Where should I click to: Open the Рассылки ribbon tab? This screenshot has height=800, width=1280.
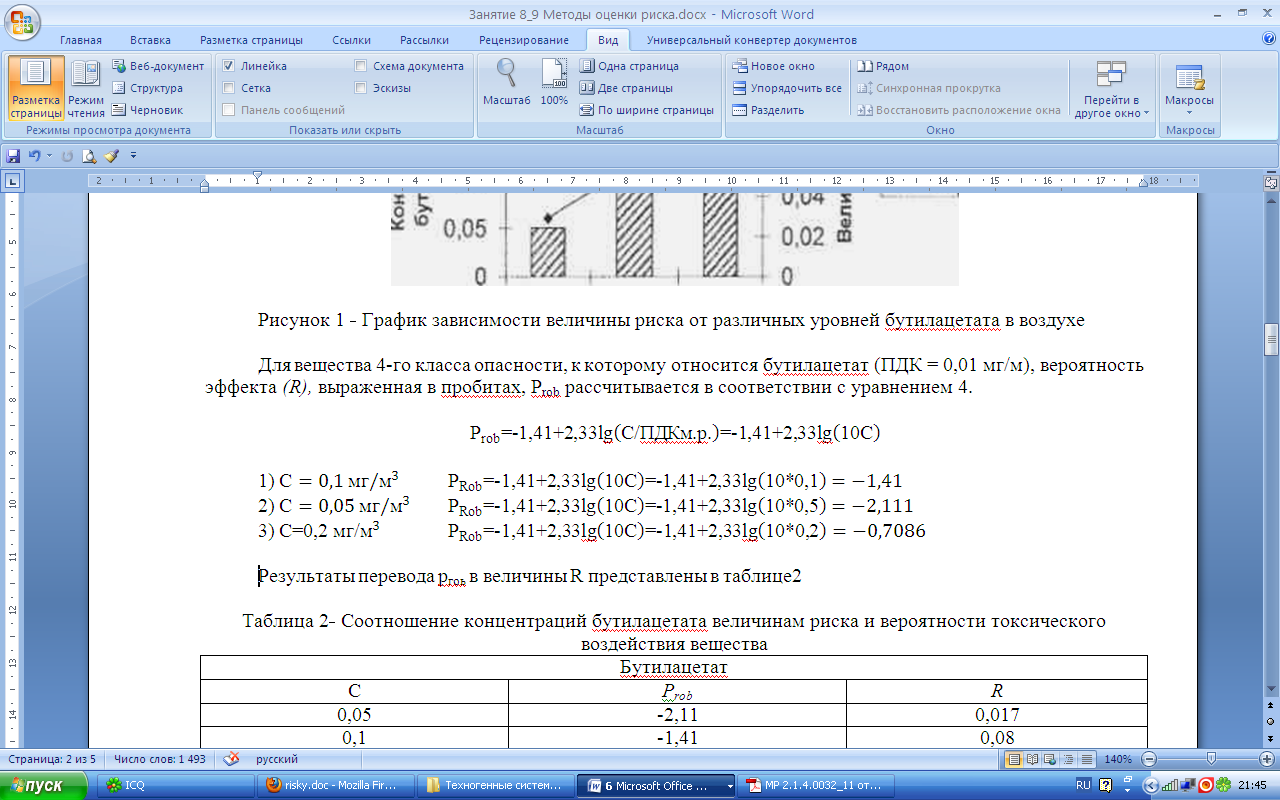coord(424,40)
